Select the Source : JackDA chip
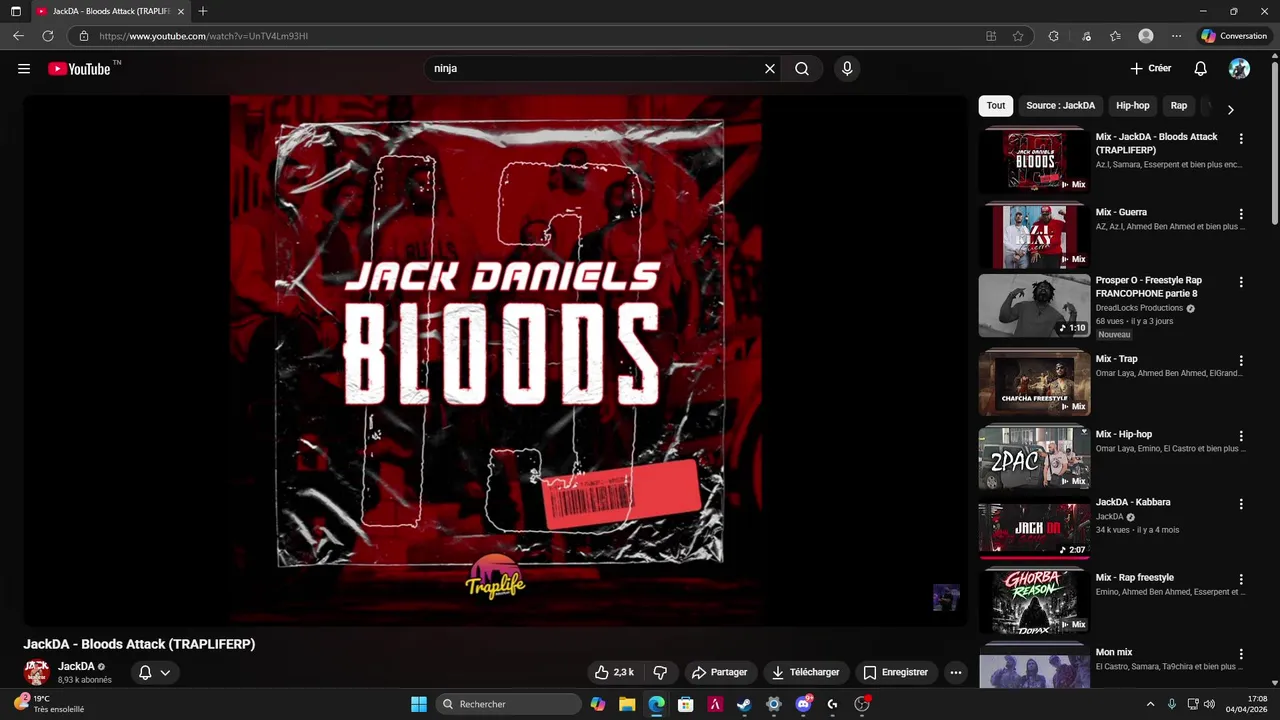Screen dimensions: 1280x720 click(x=1060, y=105)
